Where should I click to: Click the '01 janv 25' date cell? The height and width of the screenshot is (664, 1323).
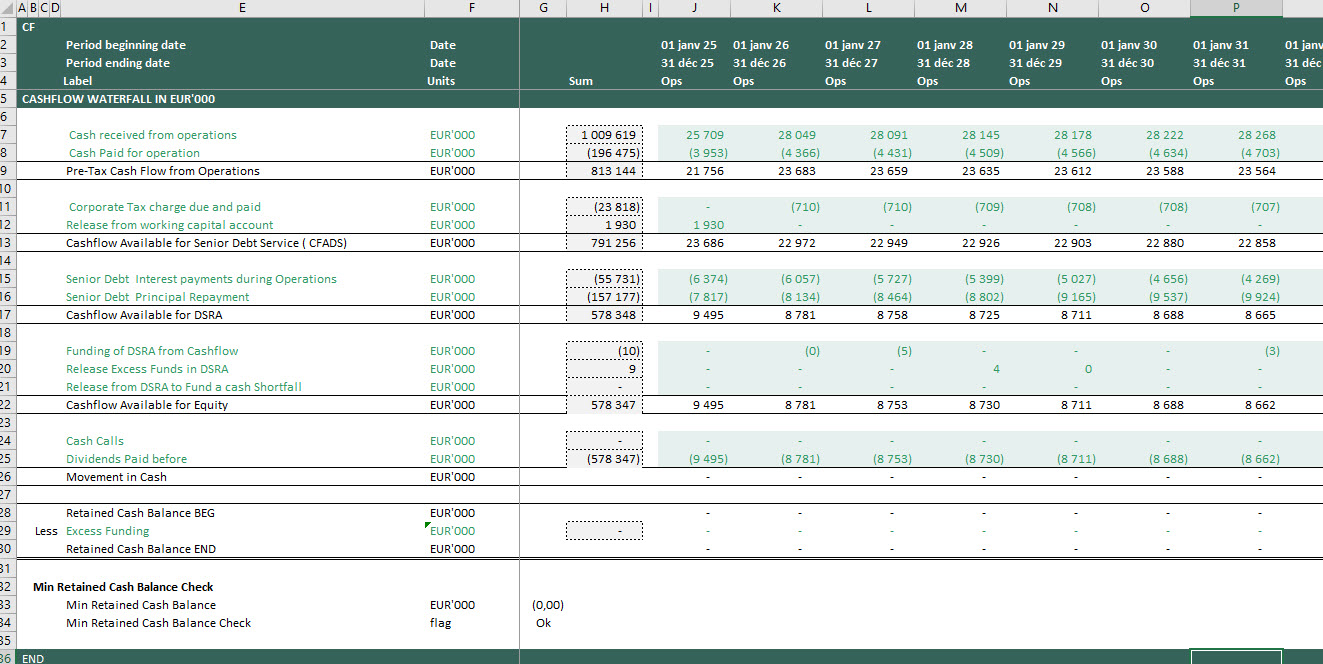(x=688, y=45)
